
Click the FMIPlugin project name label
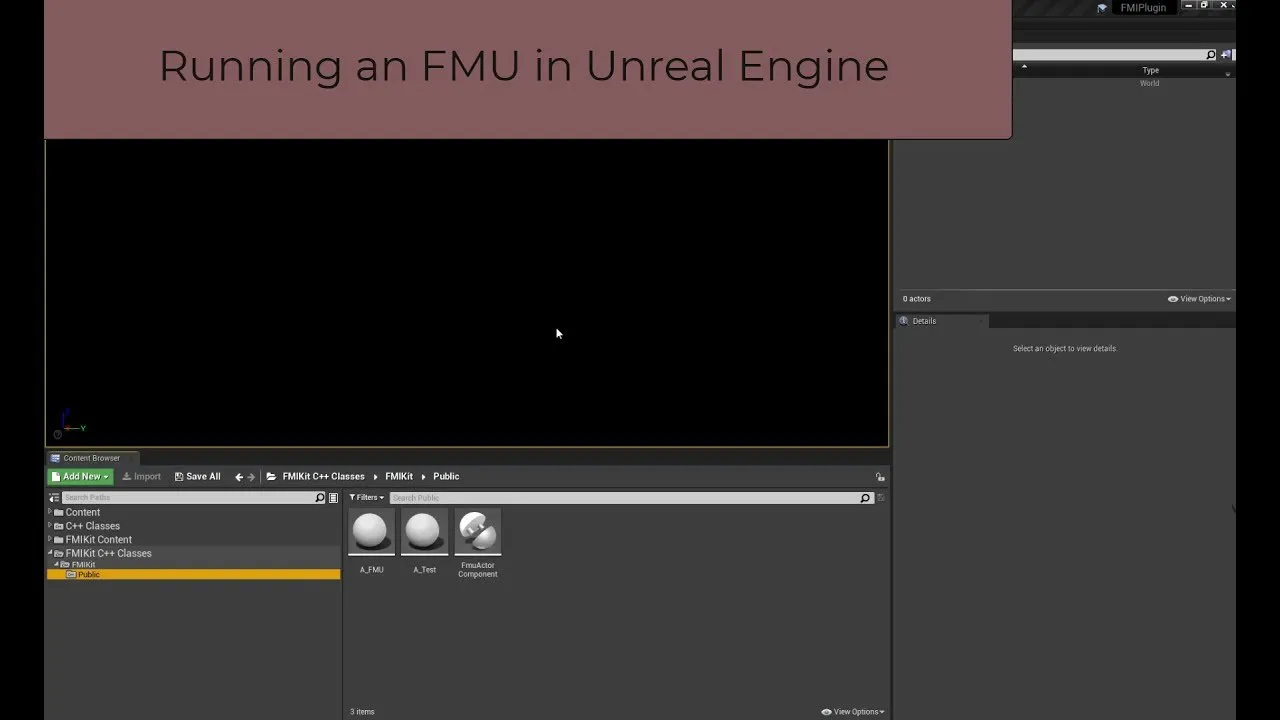[x=1142, y=8]
